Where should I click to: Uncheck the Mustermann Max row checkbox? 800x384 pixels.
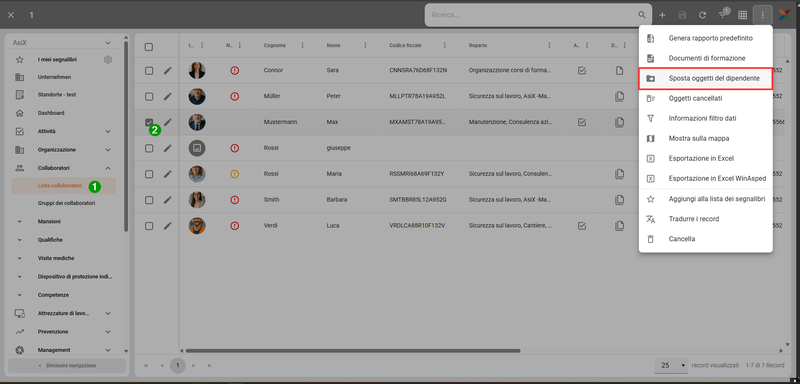148,122
